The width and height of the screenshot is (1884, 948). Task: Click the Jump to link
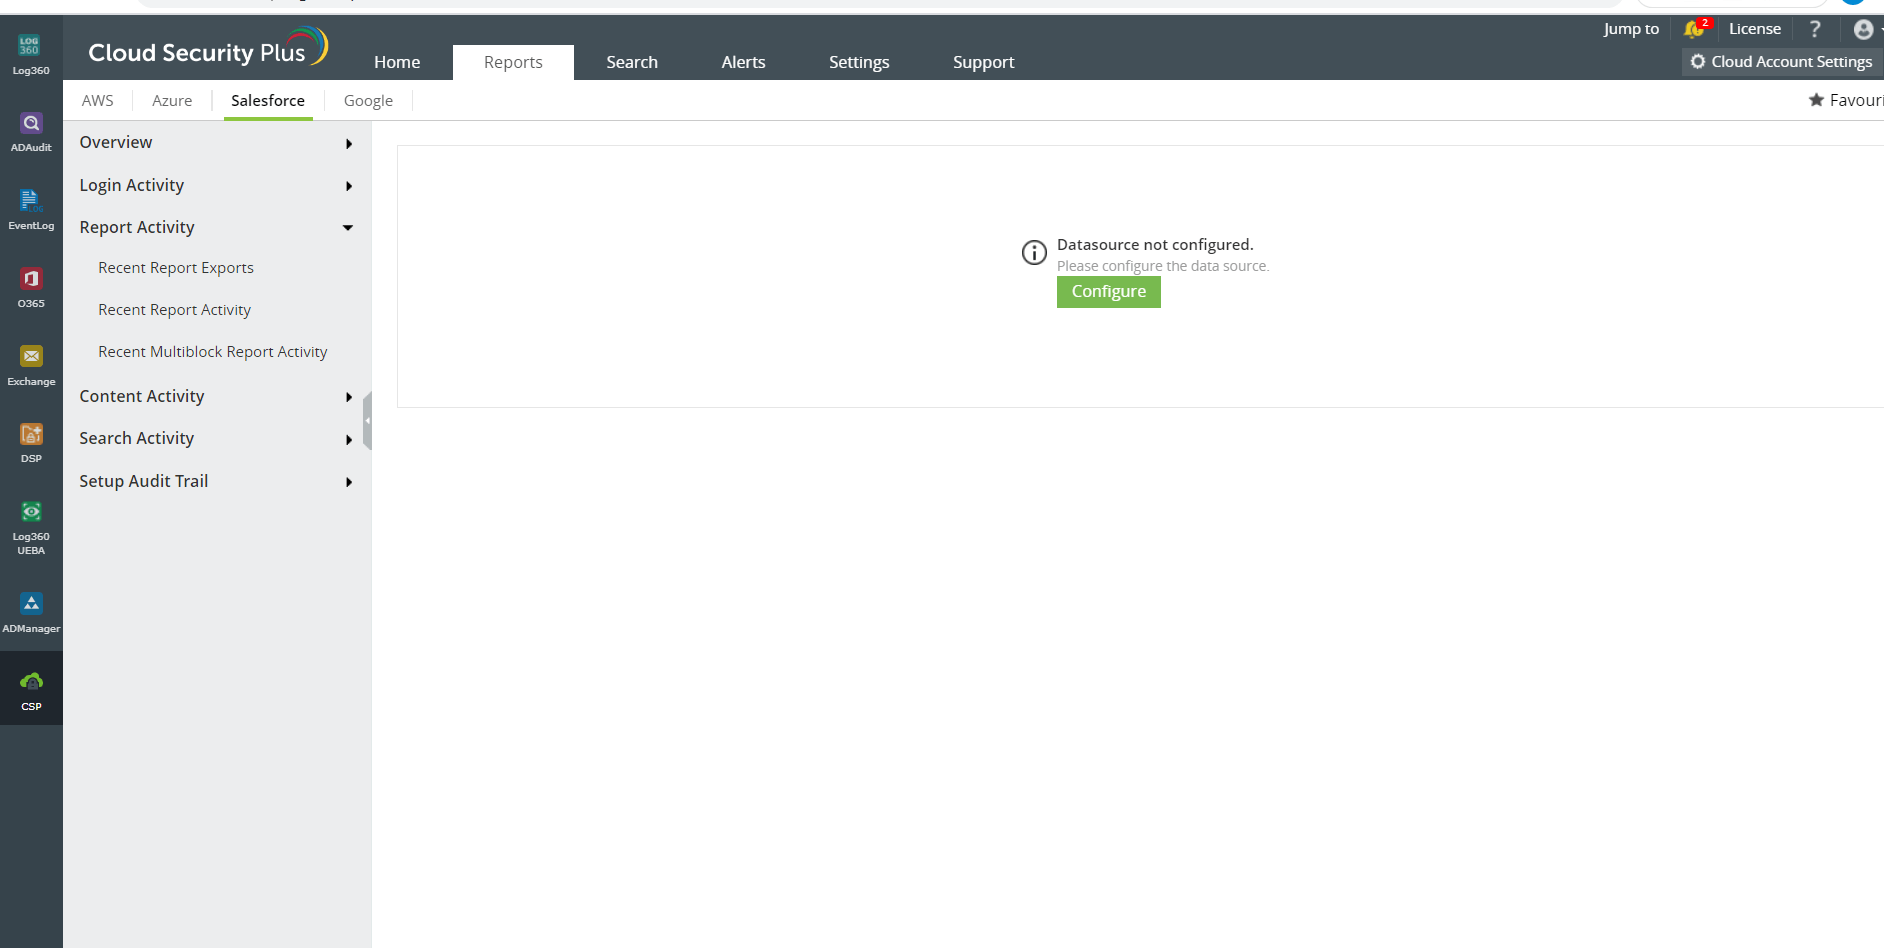click(1631, 29)
